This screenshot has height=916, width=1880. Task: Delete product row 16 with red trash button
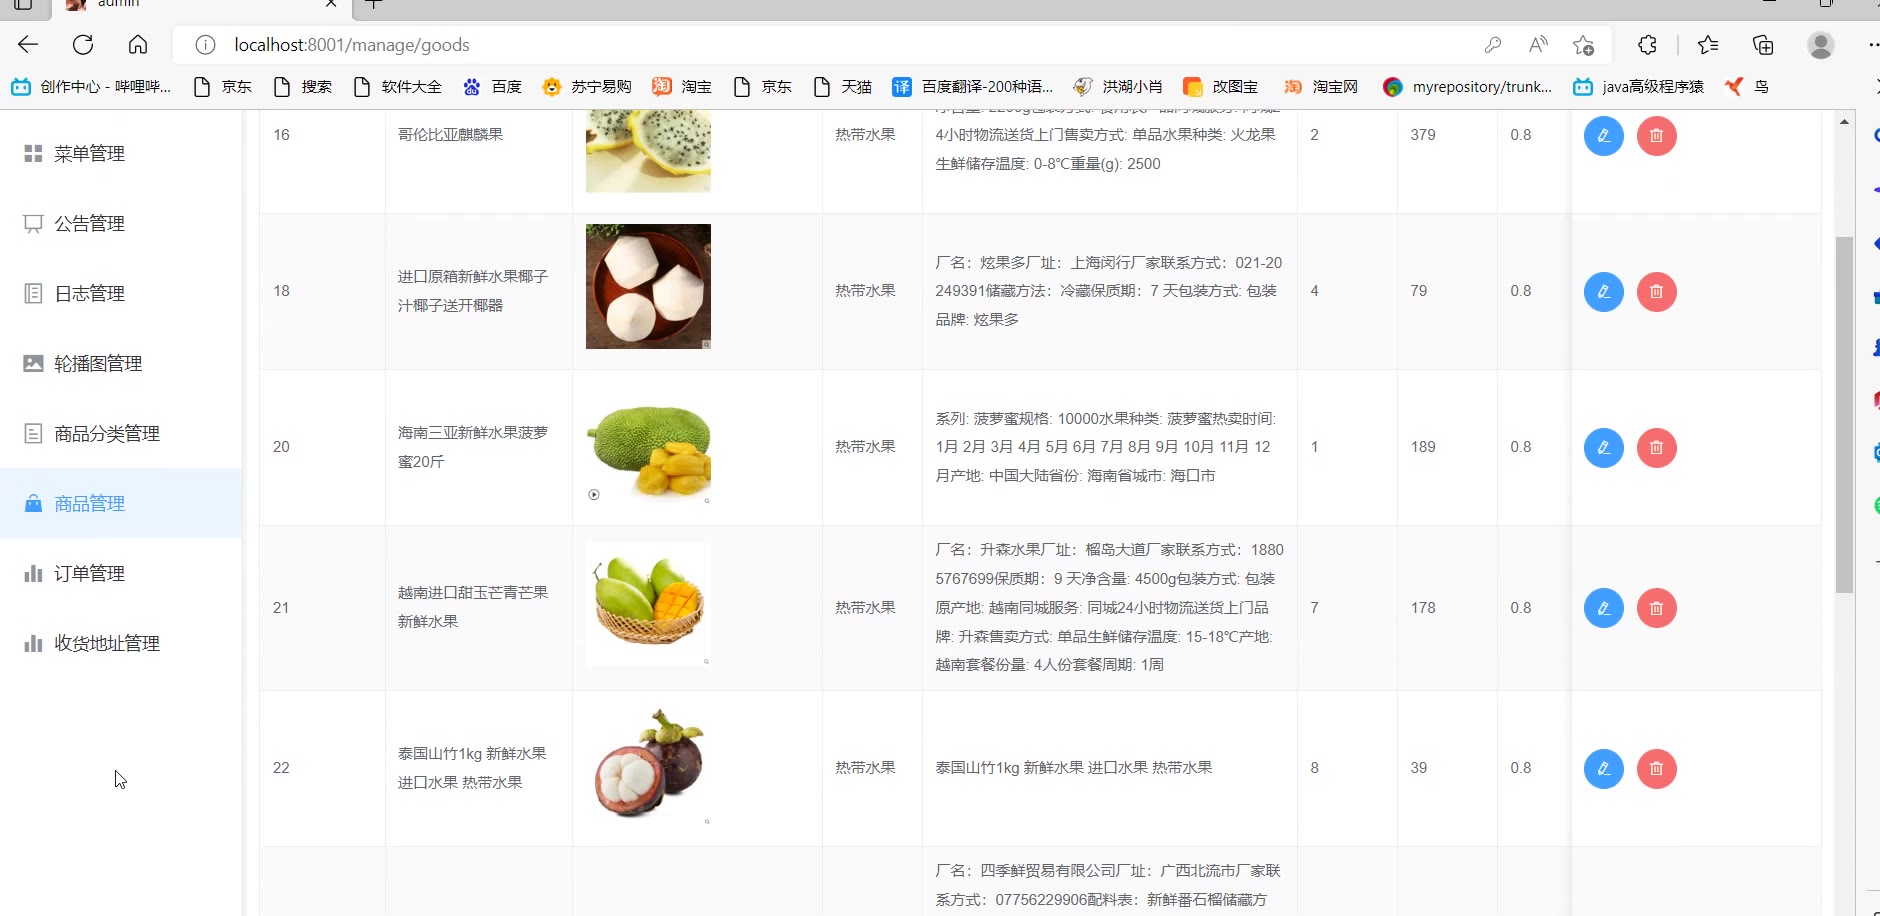(x=1656, y=136)
